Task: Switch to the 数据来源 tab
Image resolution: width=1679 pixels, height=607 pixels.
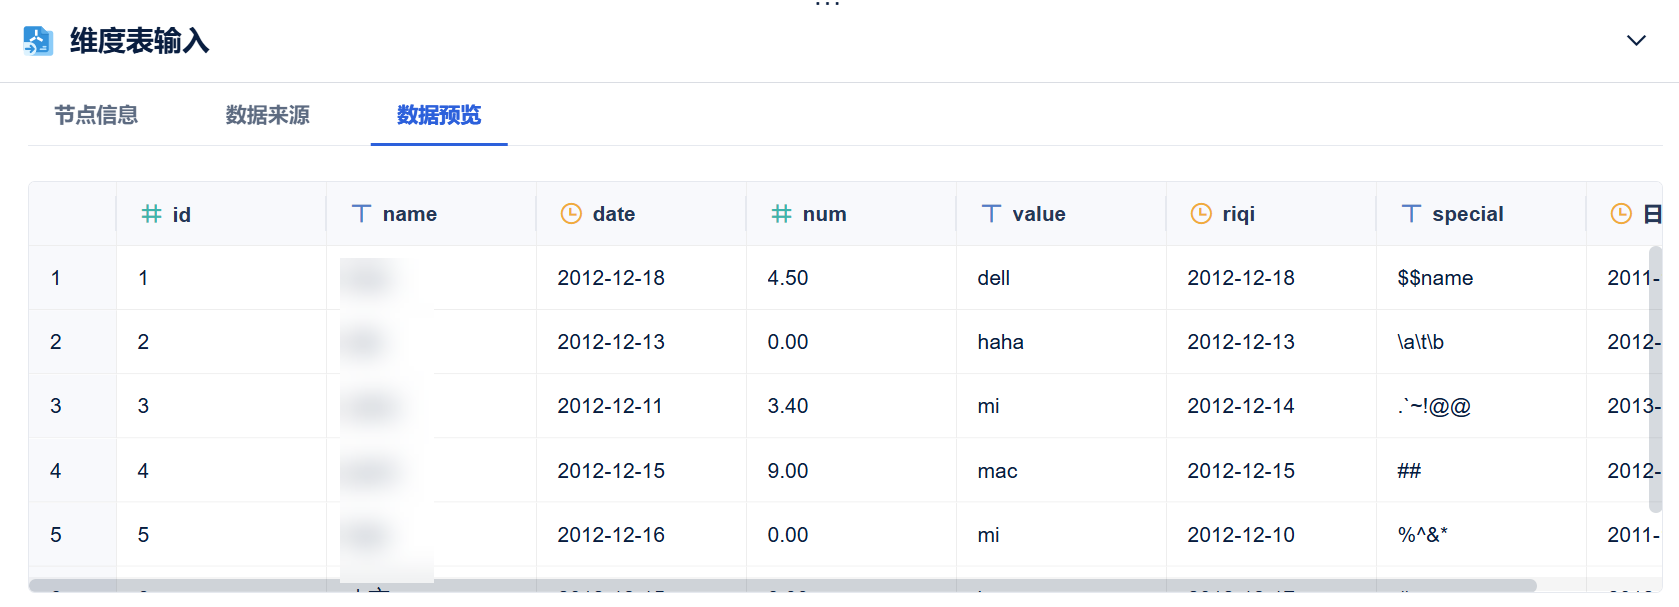Action: pyautogui.click(x=267, y=115)
